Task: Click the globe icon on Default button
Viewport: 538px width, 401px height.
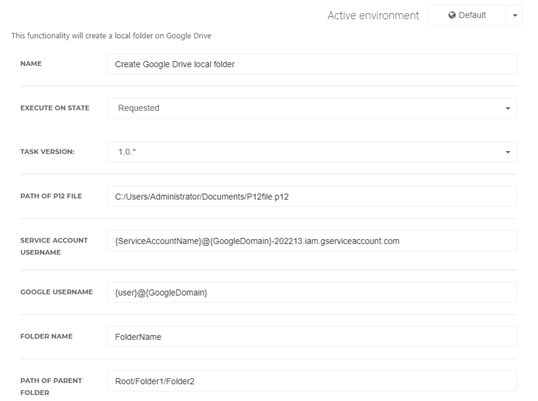Action: [x=452, y=15]
